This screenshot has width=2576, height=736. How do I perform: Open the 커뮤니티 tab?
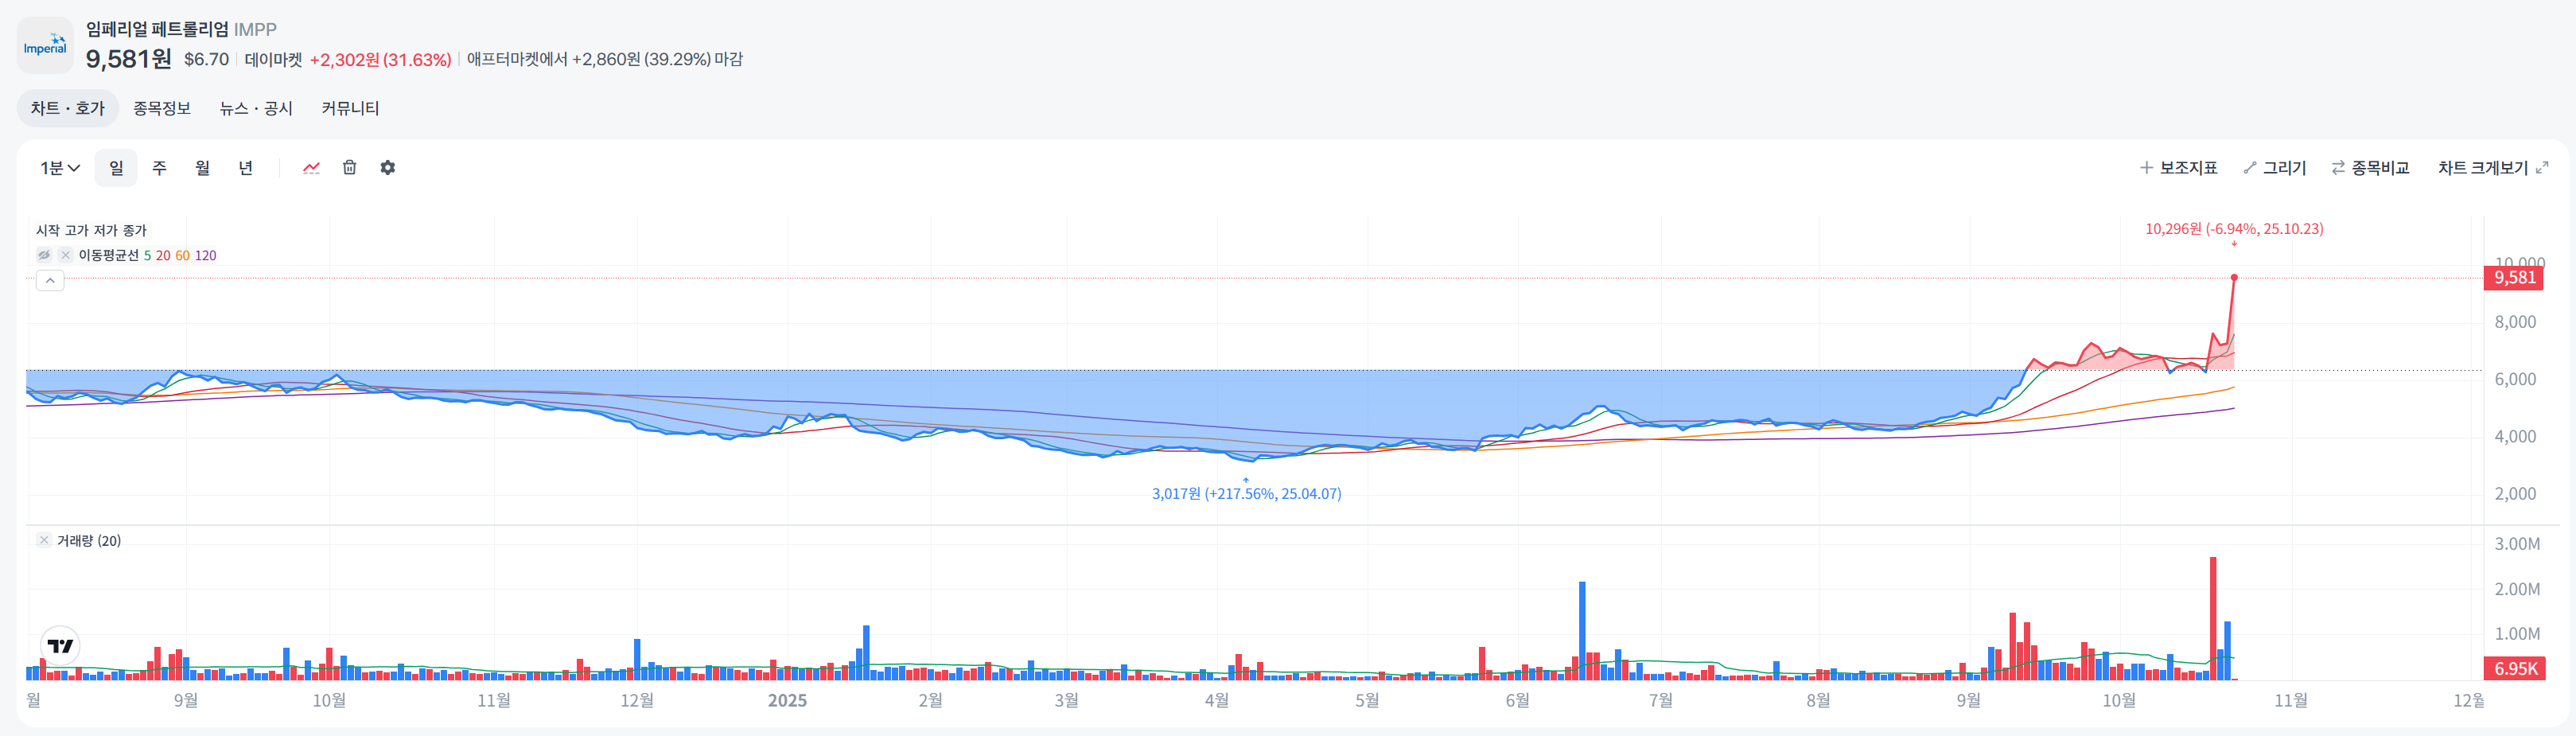coord(350,108)
